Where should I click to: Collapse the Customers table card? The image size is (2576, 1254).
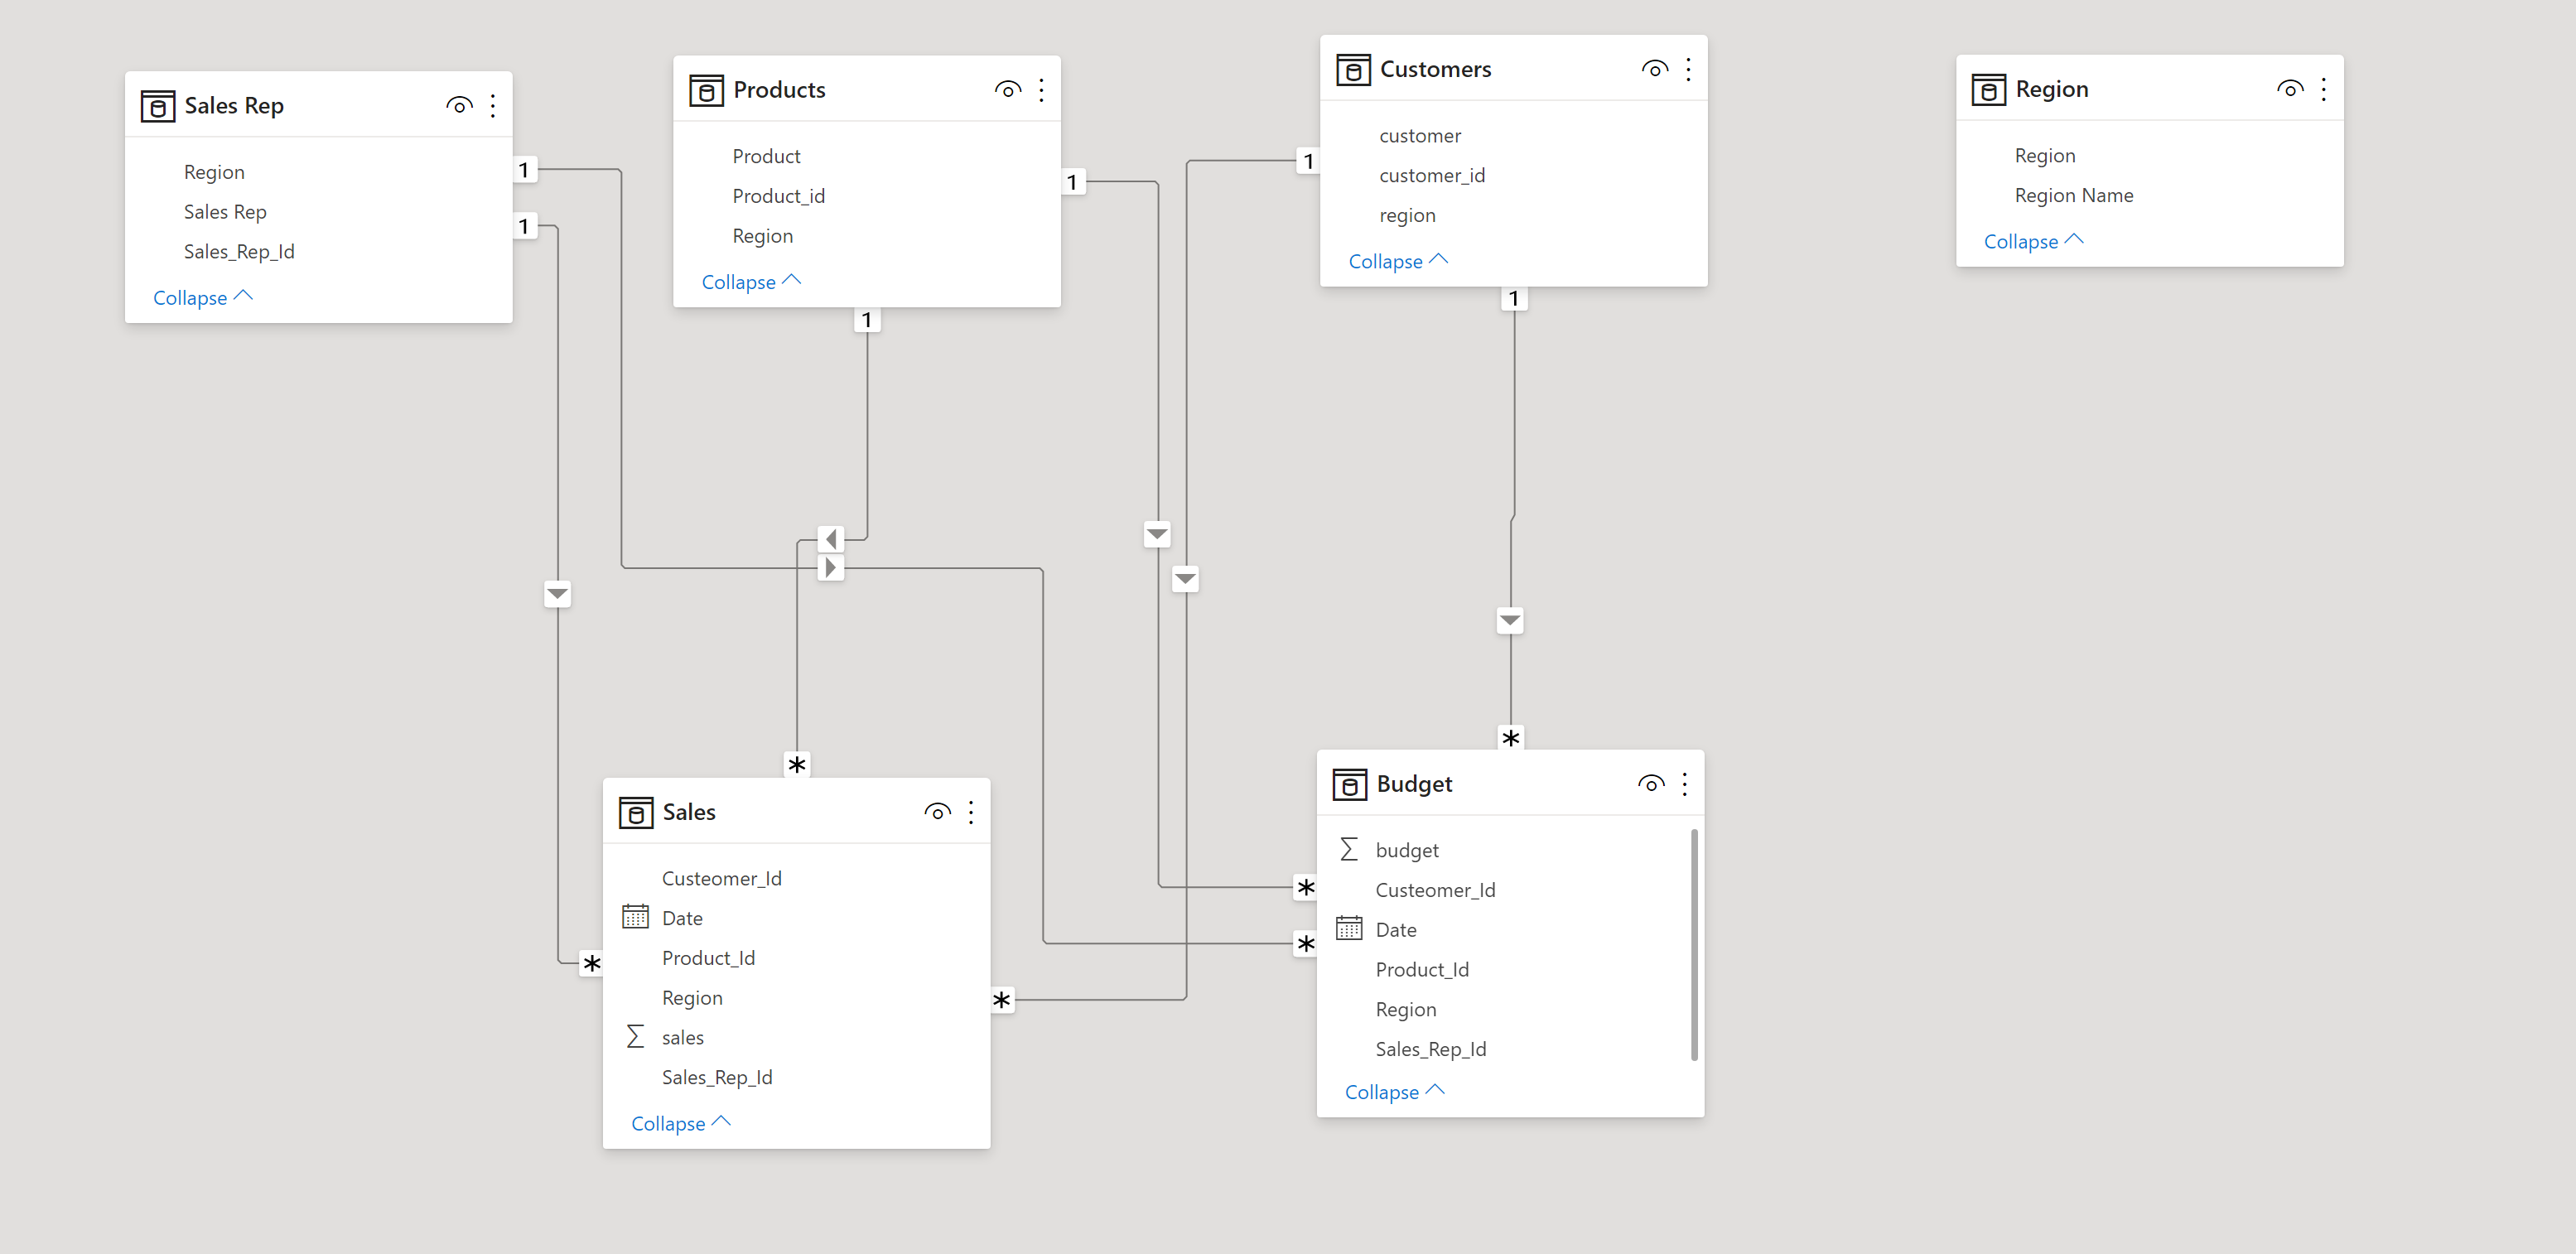click(x=1398, y=261)
